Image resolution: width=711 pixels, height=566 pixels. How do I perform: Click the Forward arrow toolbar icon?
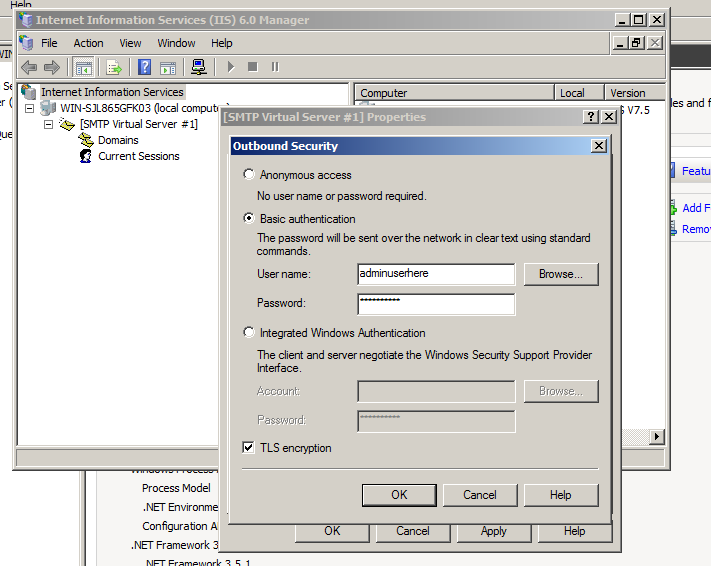(52, 68)
